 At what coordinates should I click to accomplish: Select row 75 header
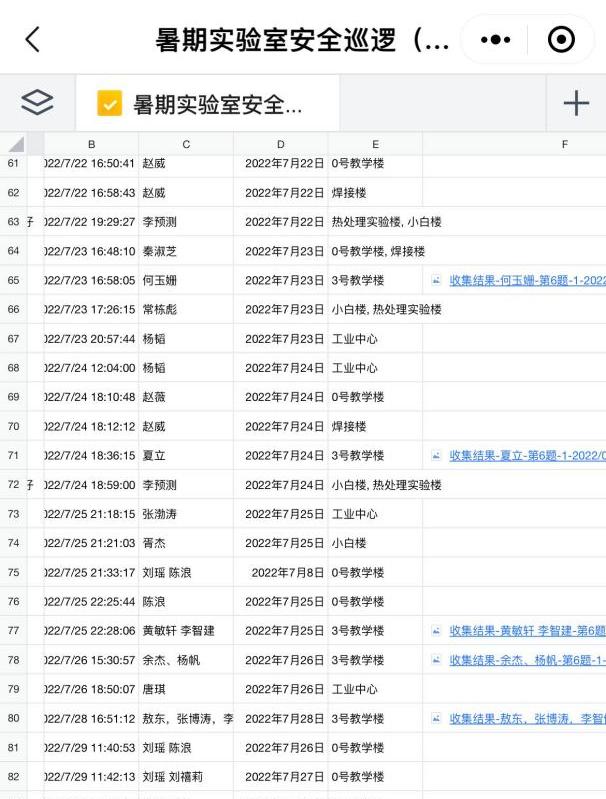[x=14, y=572]
